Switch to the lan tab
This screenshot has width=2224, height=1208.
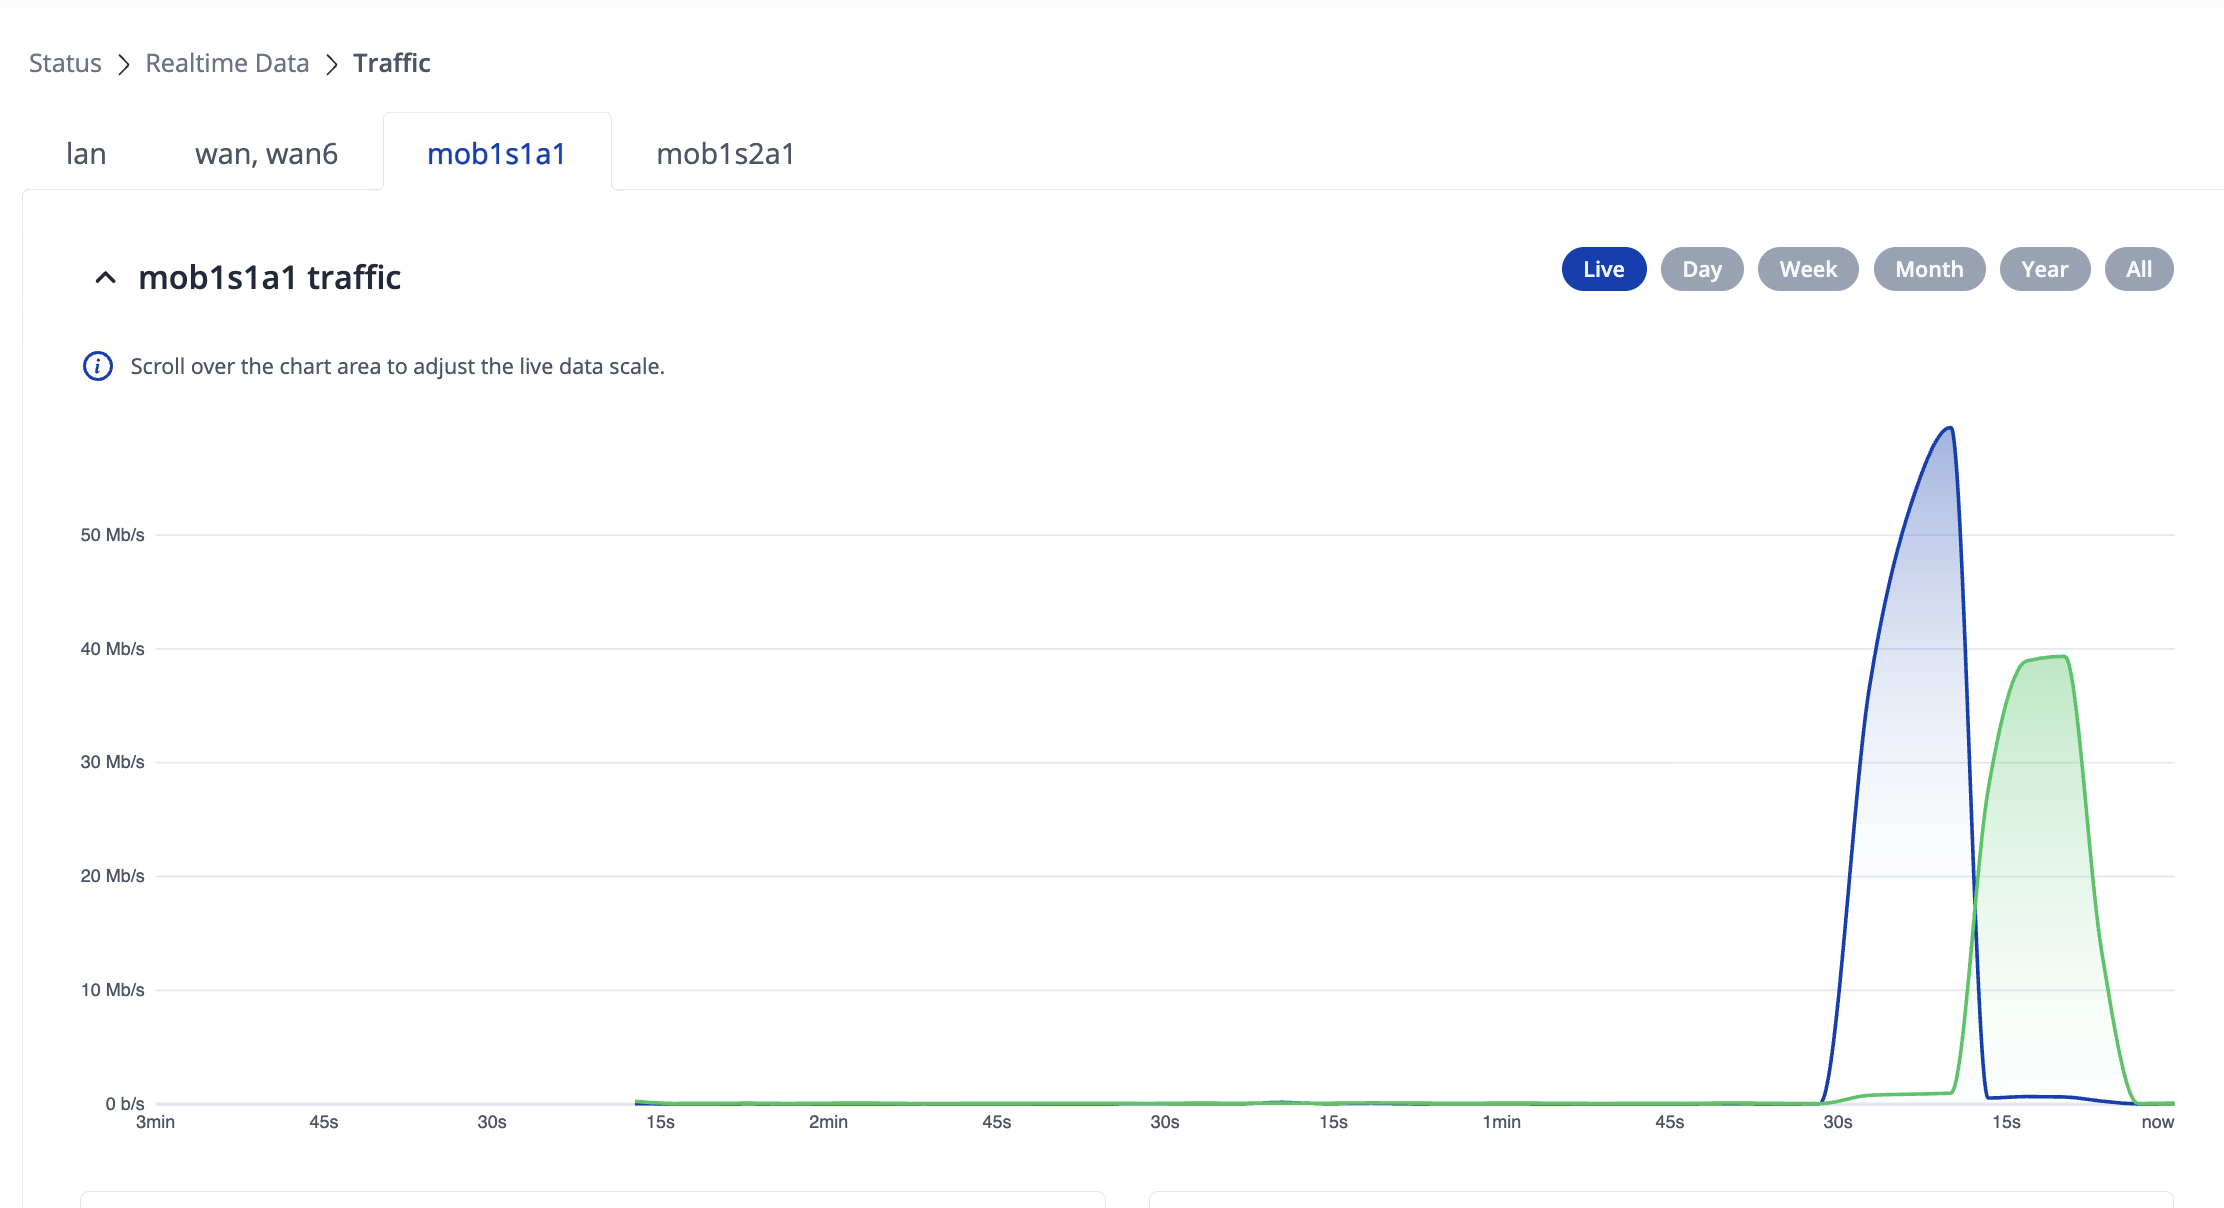coord(86,153)
